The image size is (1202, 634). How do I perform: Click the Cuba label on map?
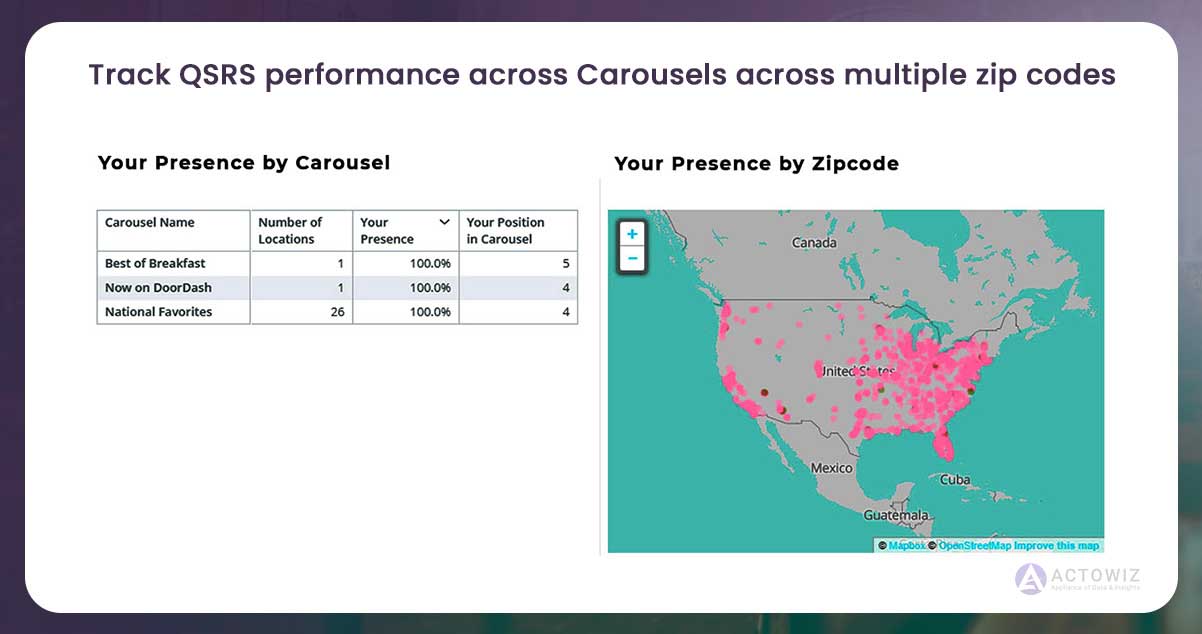[x=955, y=479]
